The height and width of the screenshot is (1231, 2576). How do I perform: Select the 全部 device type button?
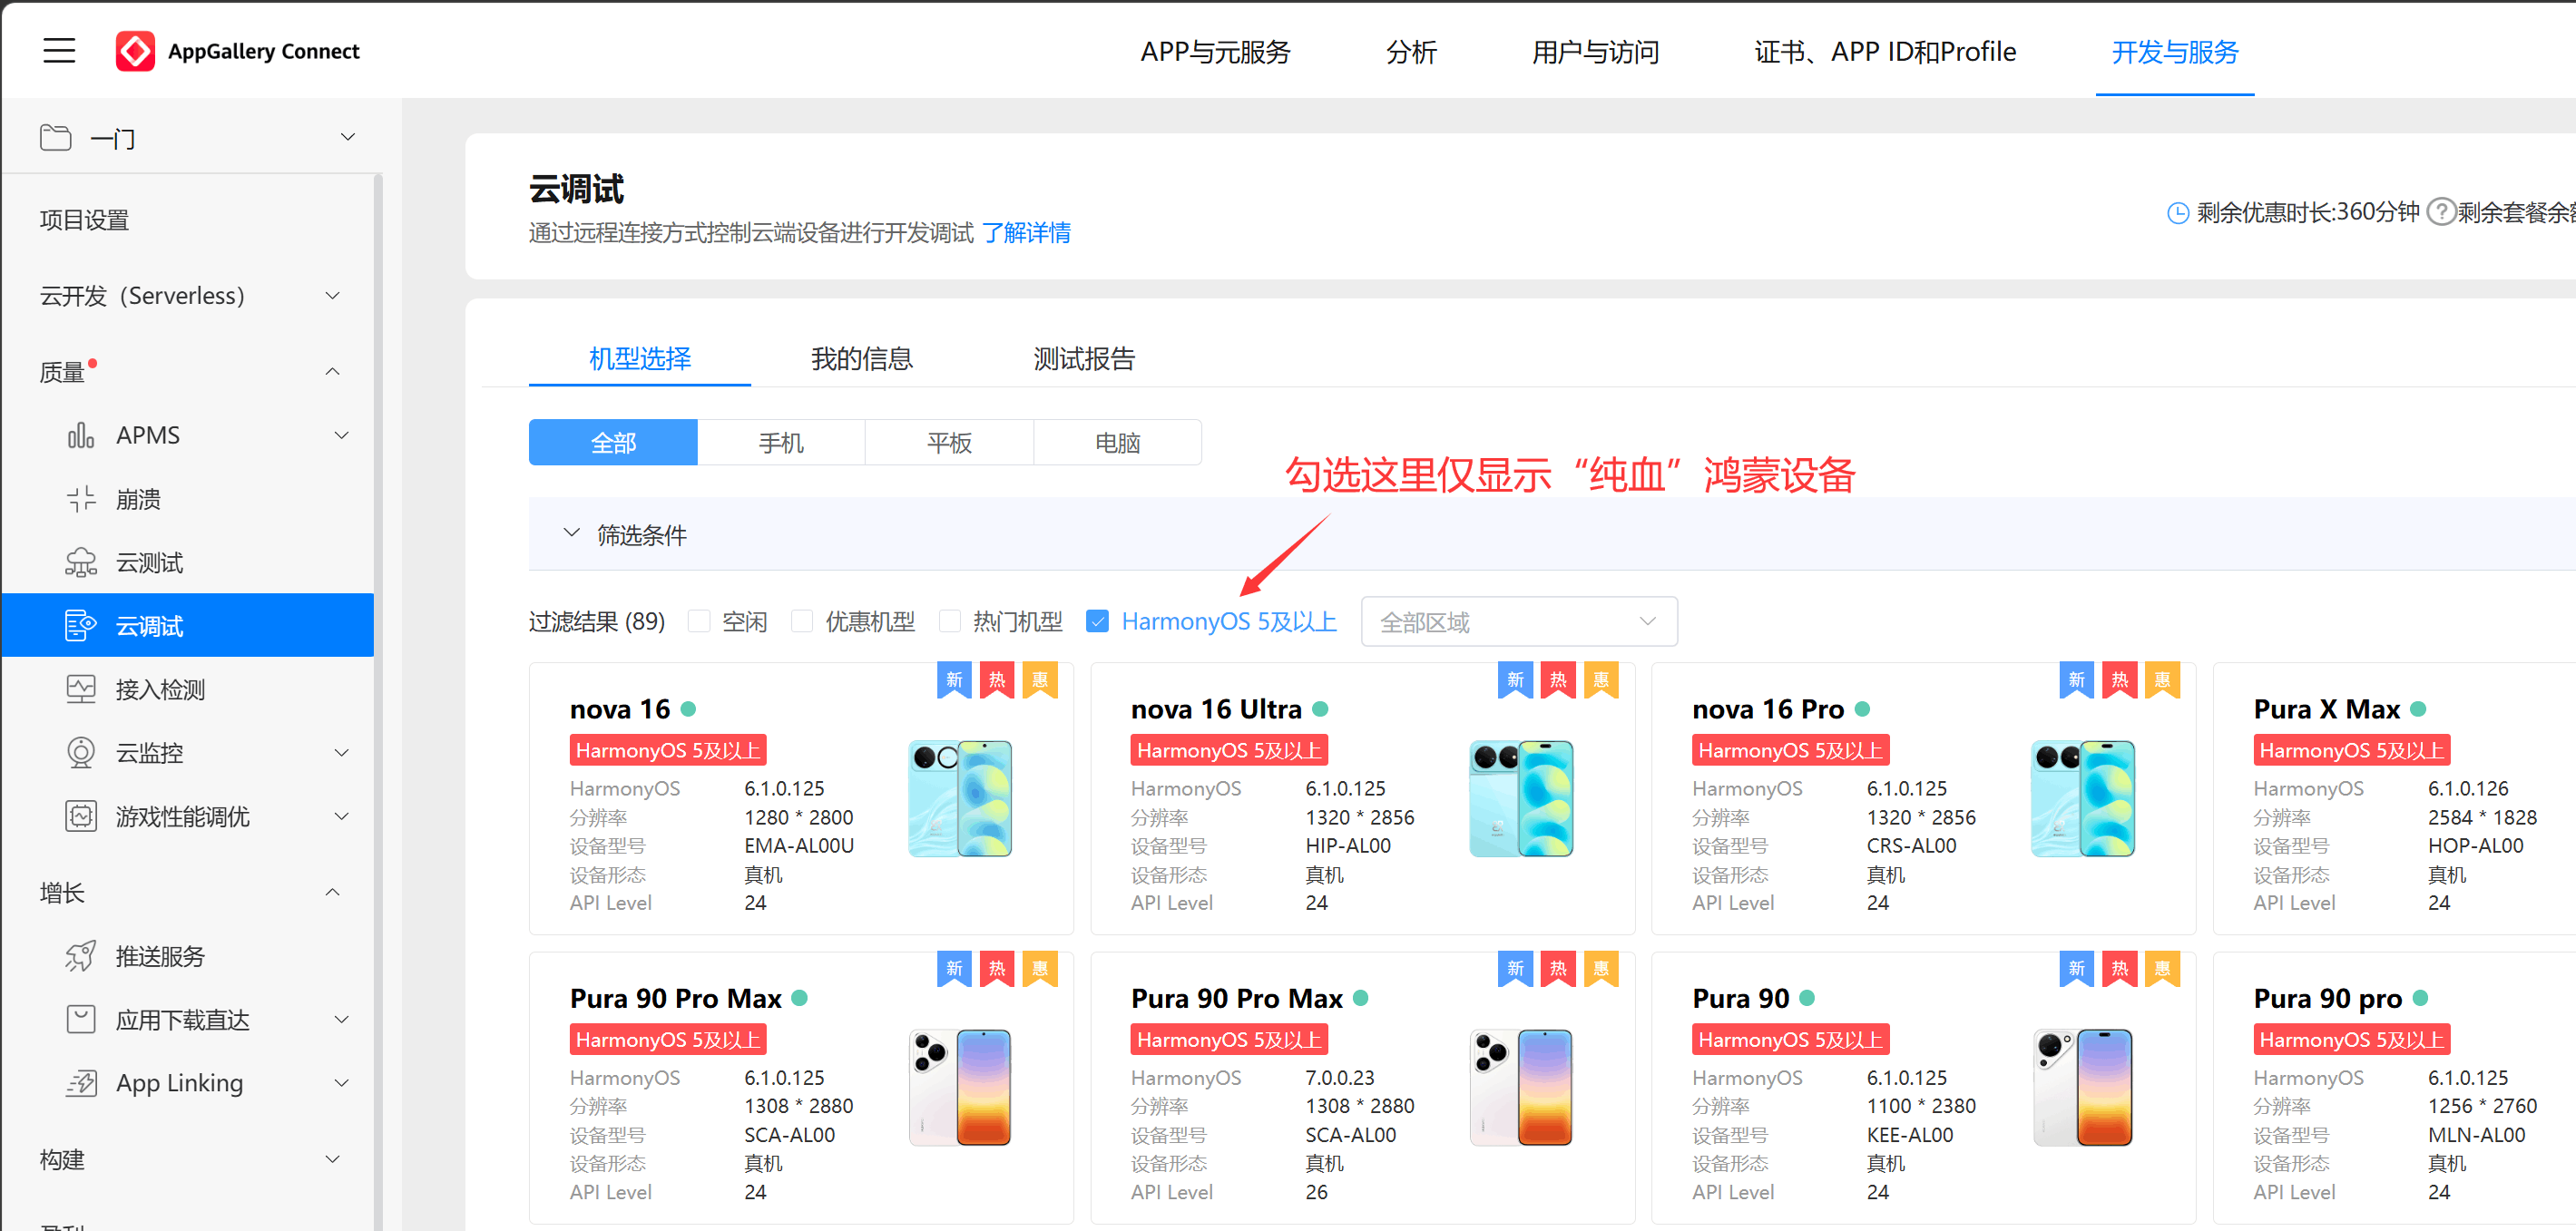point(613,442)
